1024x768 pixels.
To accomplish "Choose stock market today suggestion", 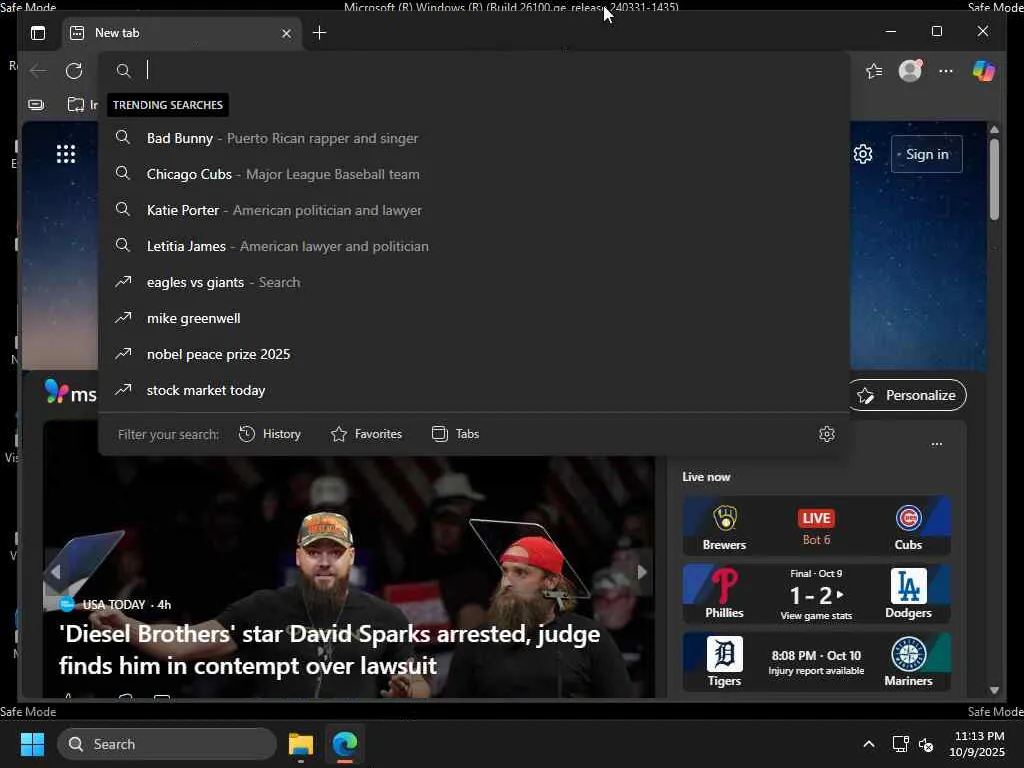I will point(474,390).
